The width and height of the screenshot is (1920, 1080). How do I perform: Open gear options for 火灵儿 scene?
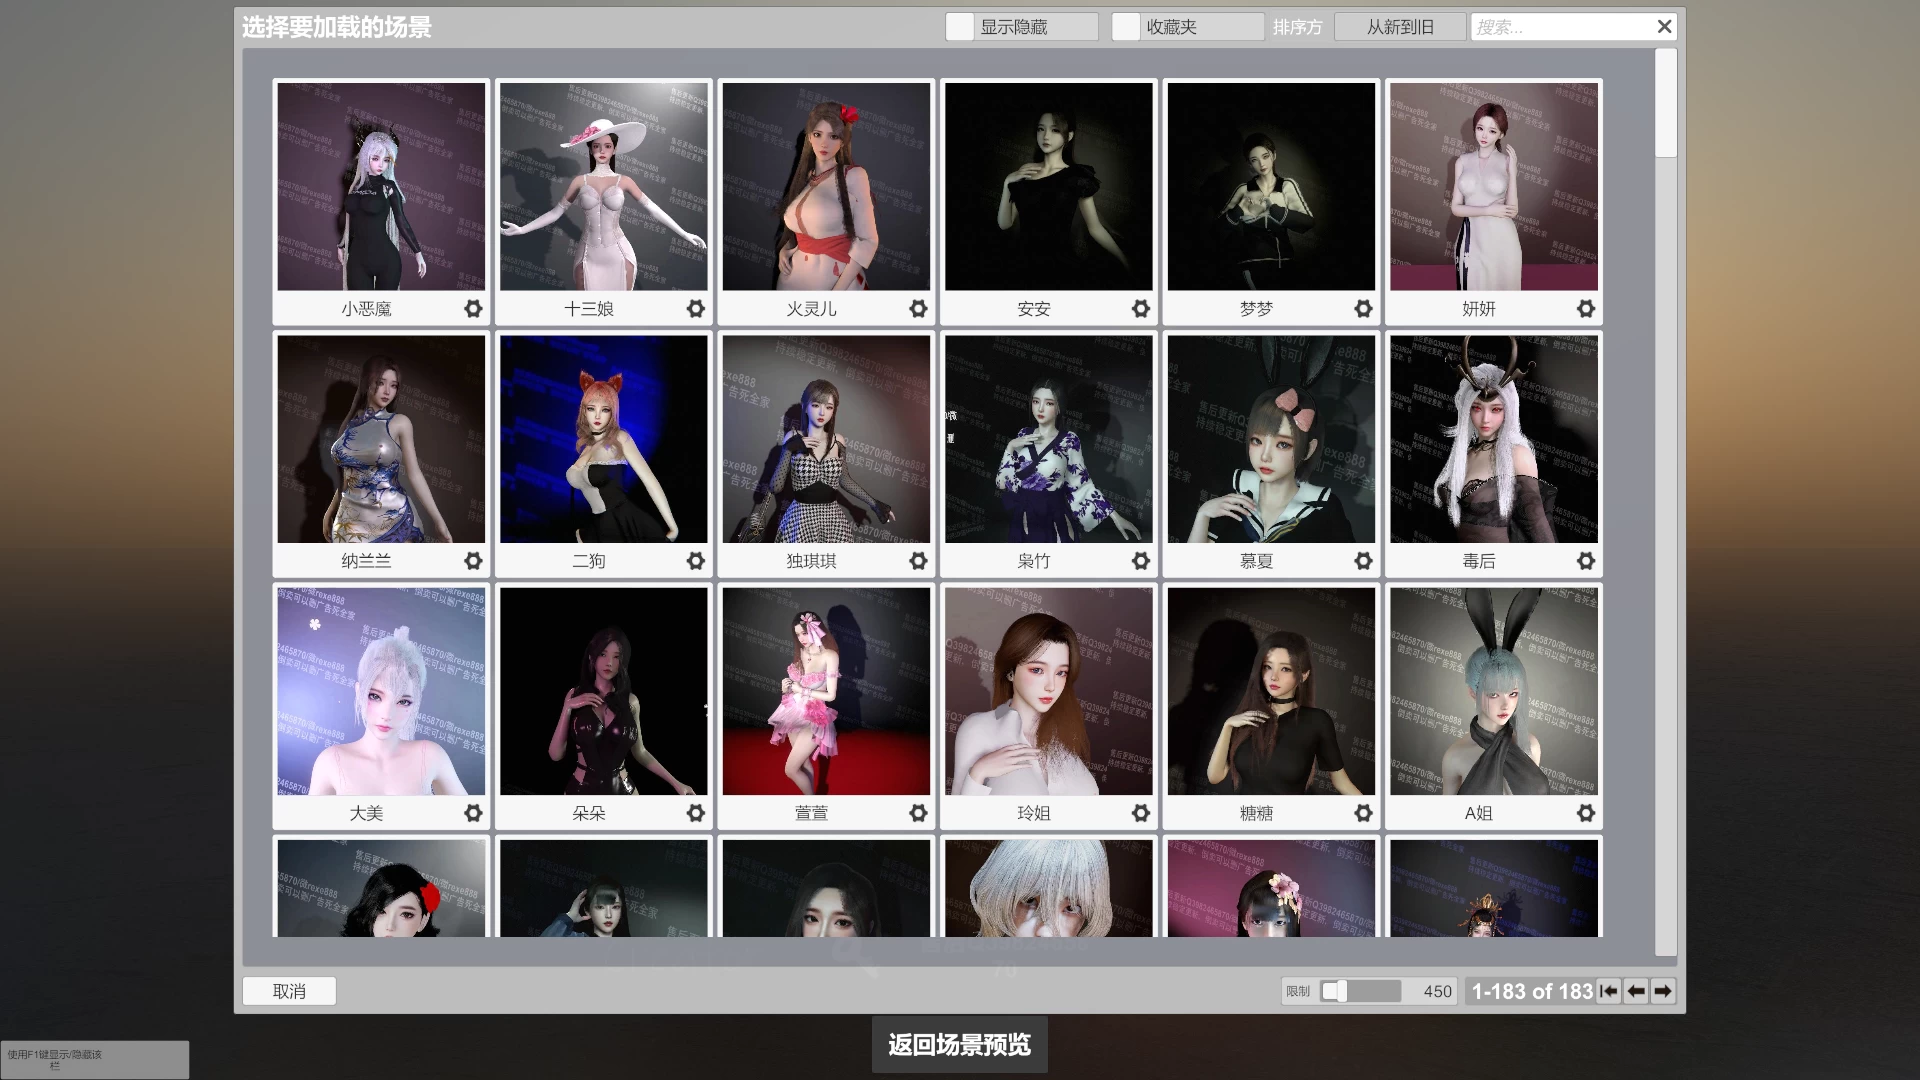click(x=918, y=309)
